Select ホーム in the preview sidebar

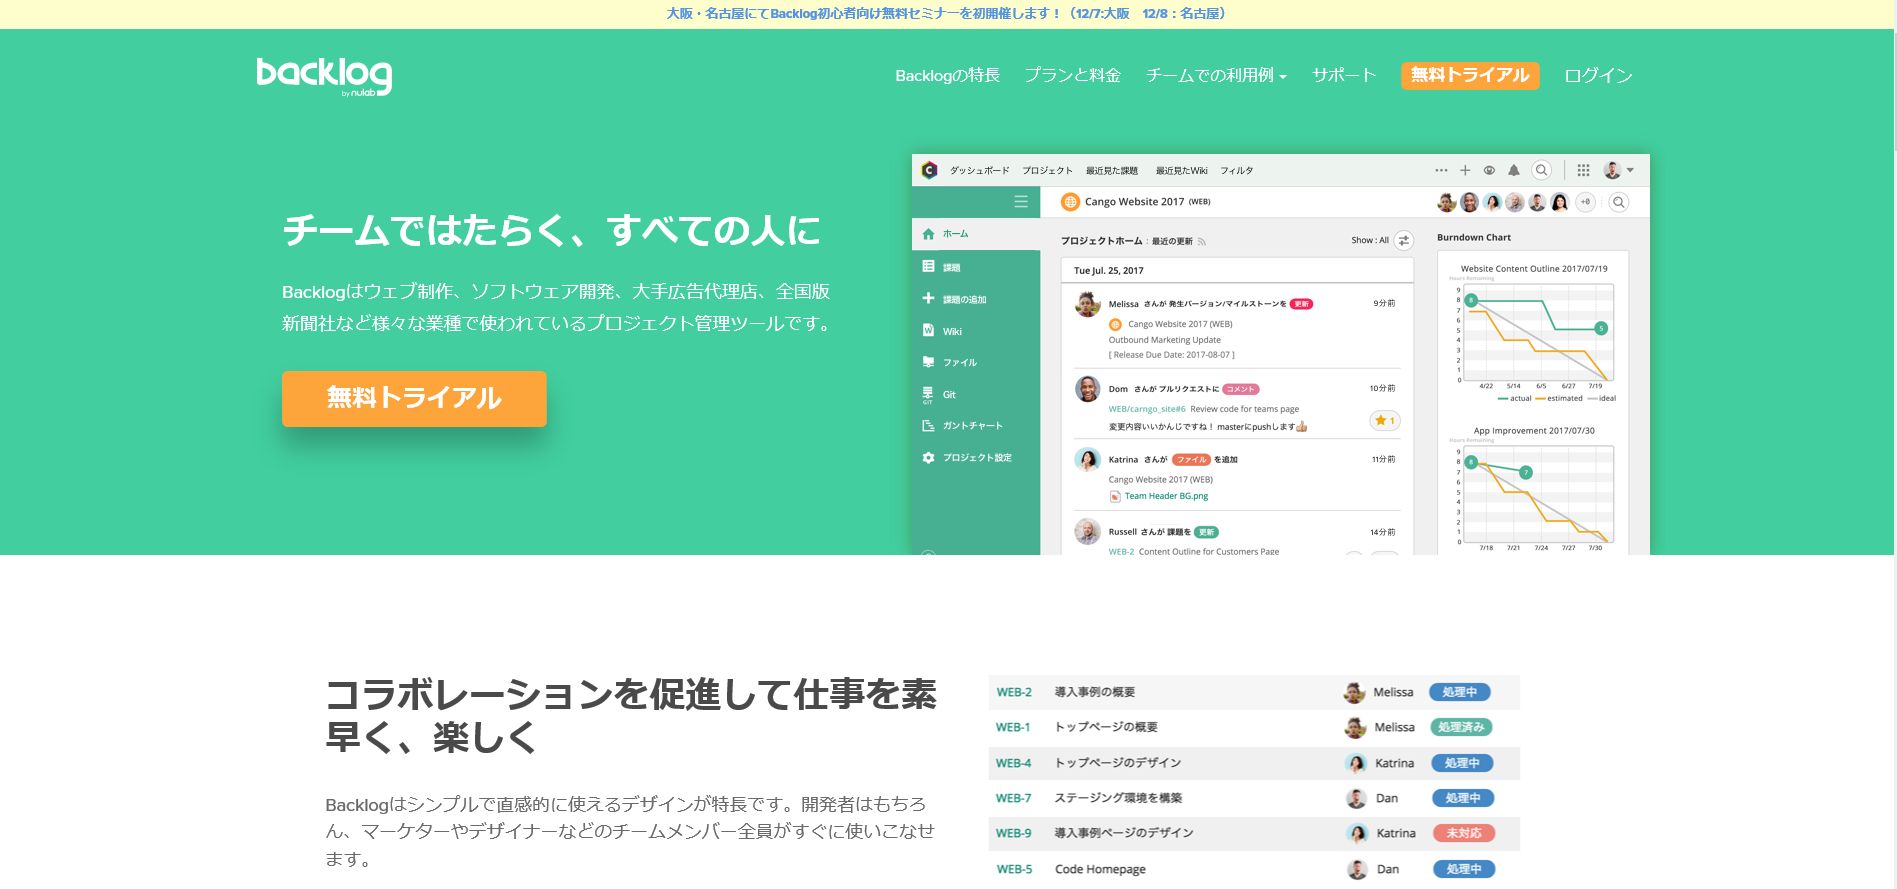coord(976,234)
